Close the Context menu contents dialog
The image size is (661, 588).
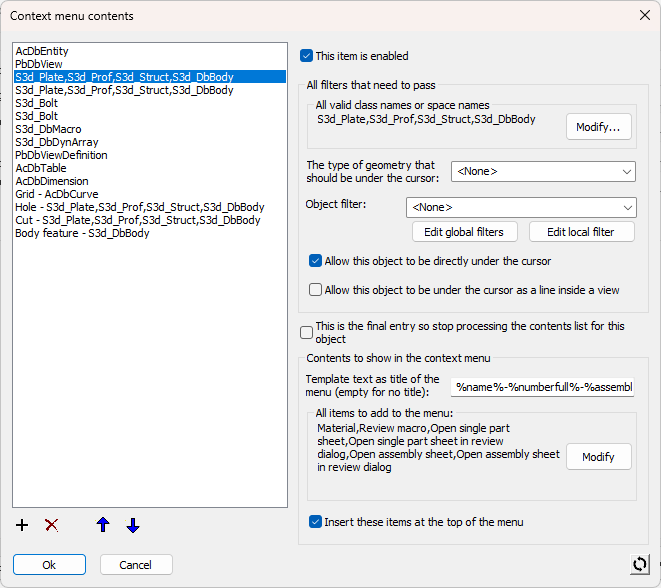643,16
